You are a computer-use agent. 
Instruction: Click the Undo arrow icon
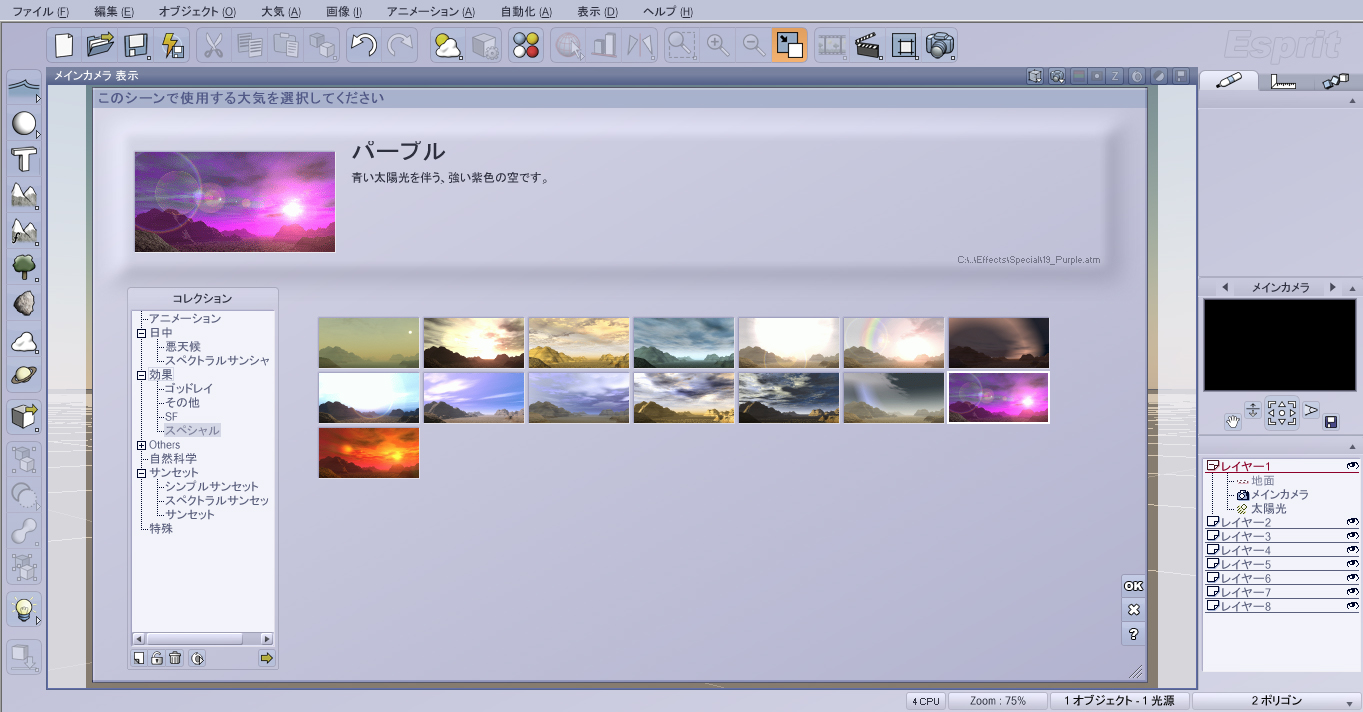[x=363, y=45]
